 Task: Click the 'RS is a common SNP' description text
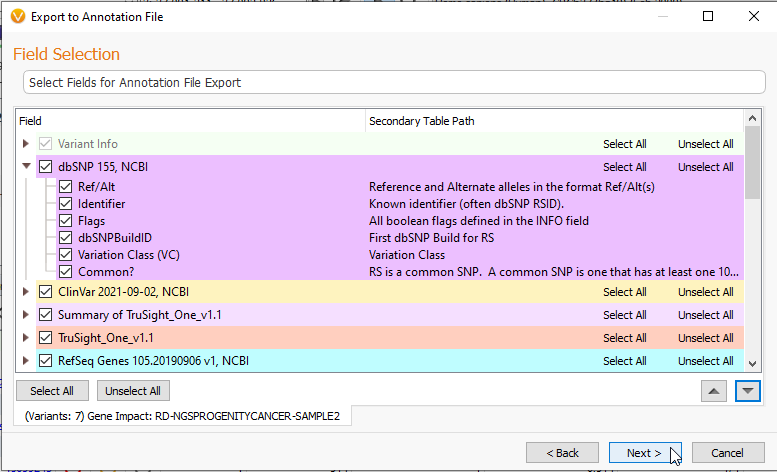tap(554, 272)
